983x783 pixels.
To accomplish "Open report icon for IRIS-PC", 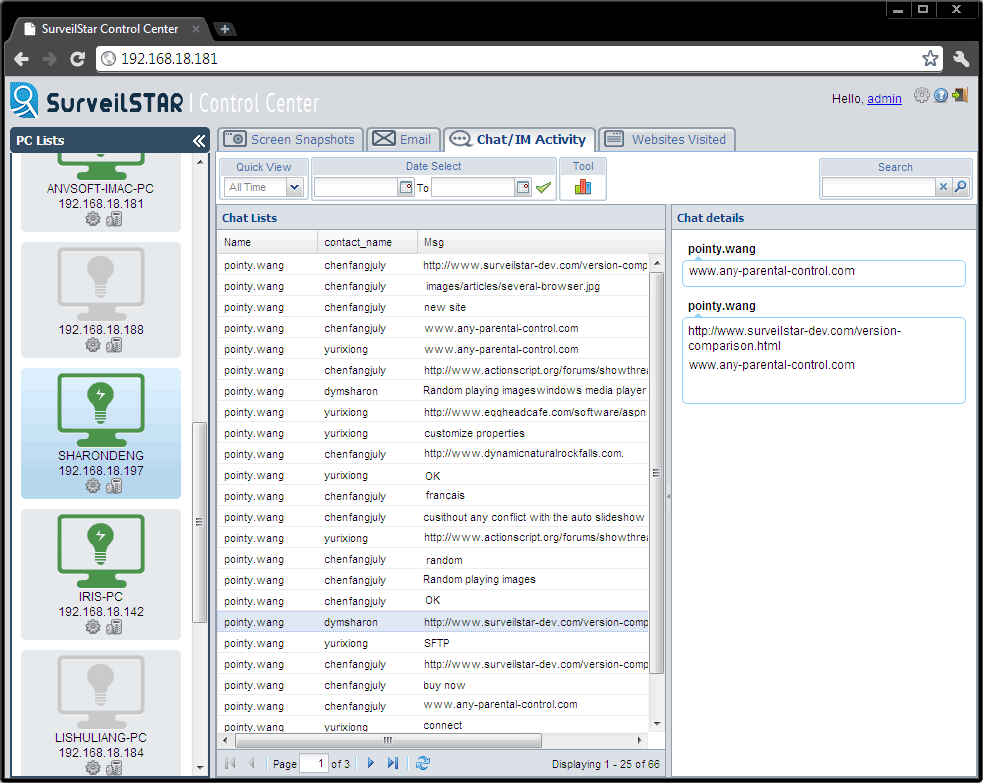I will pos(114,627).
